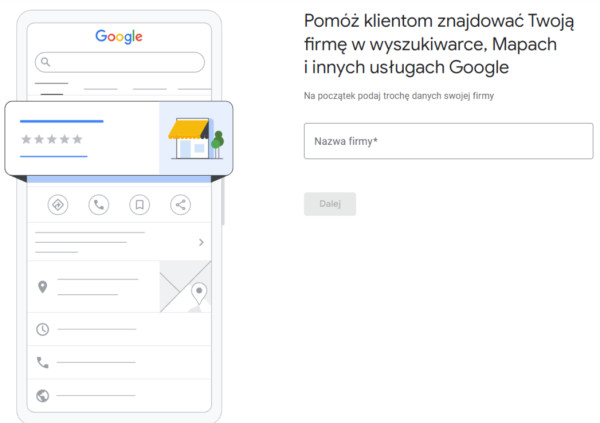Viewport: 600px width, 423px height.
Task: Click the magnifier icon in the mockup search bar
Action: tap(45, 62)
